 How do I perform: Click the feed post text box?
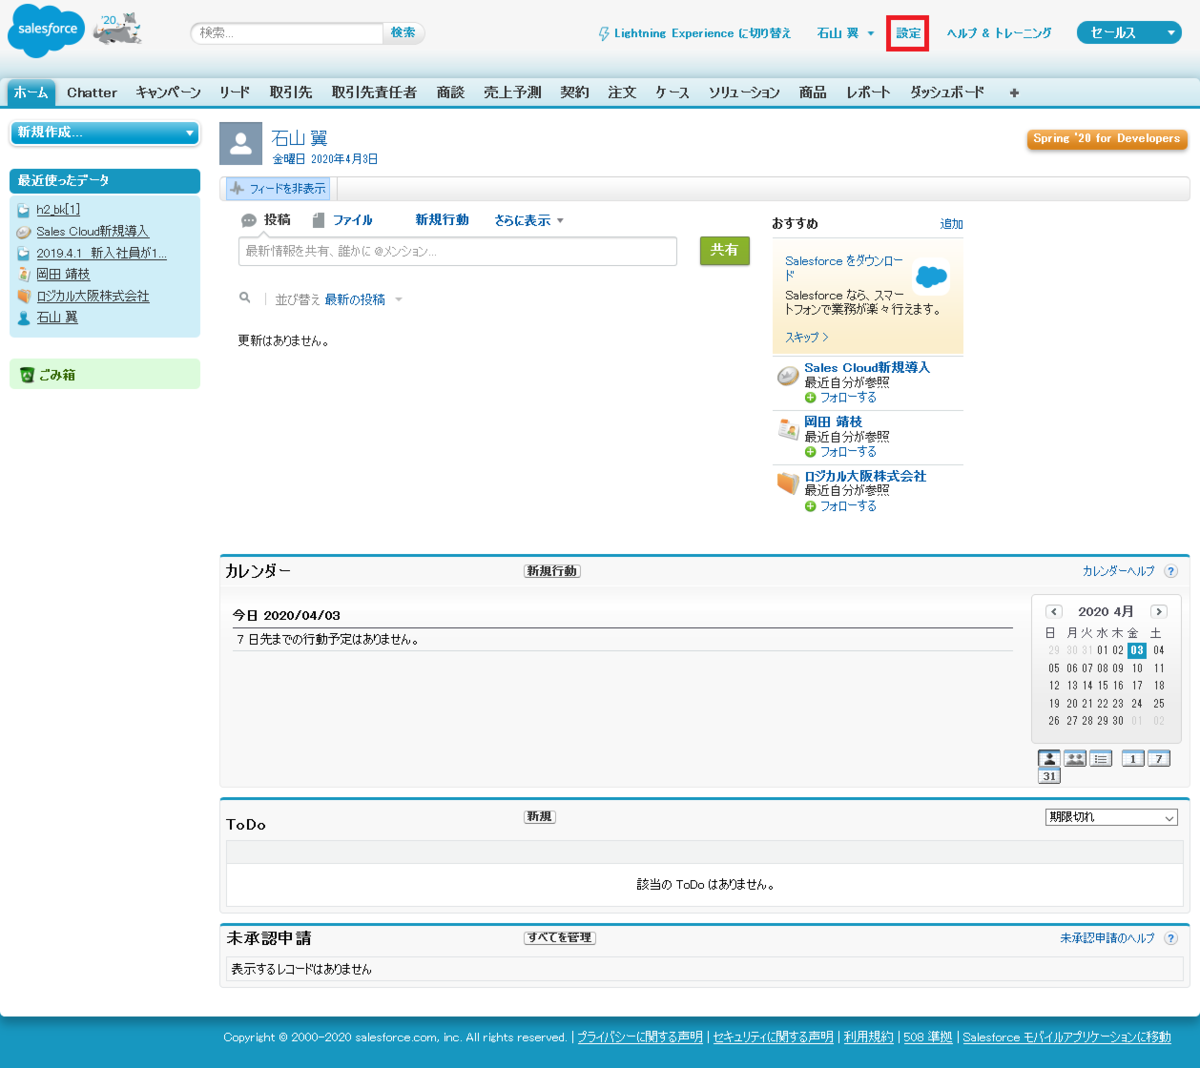click(457, 251)
